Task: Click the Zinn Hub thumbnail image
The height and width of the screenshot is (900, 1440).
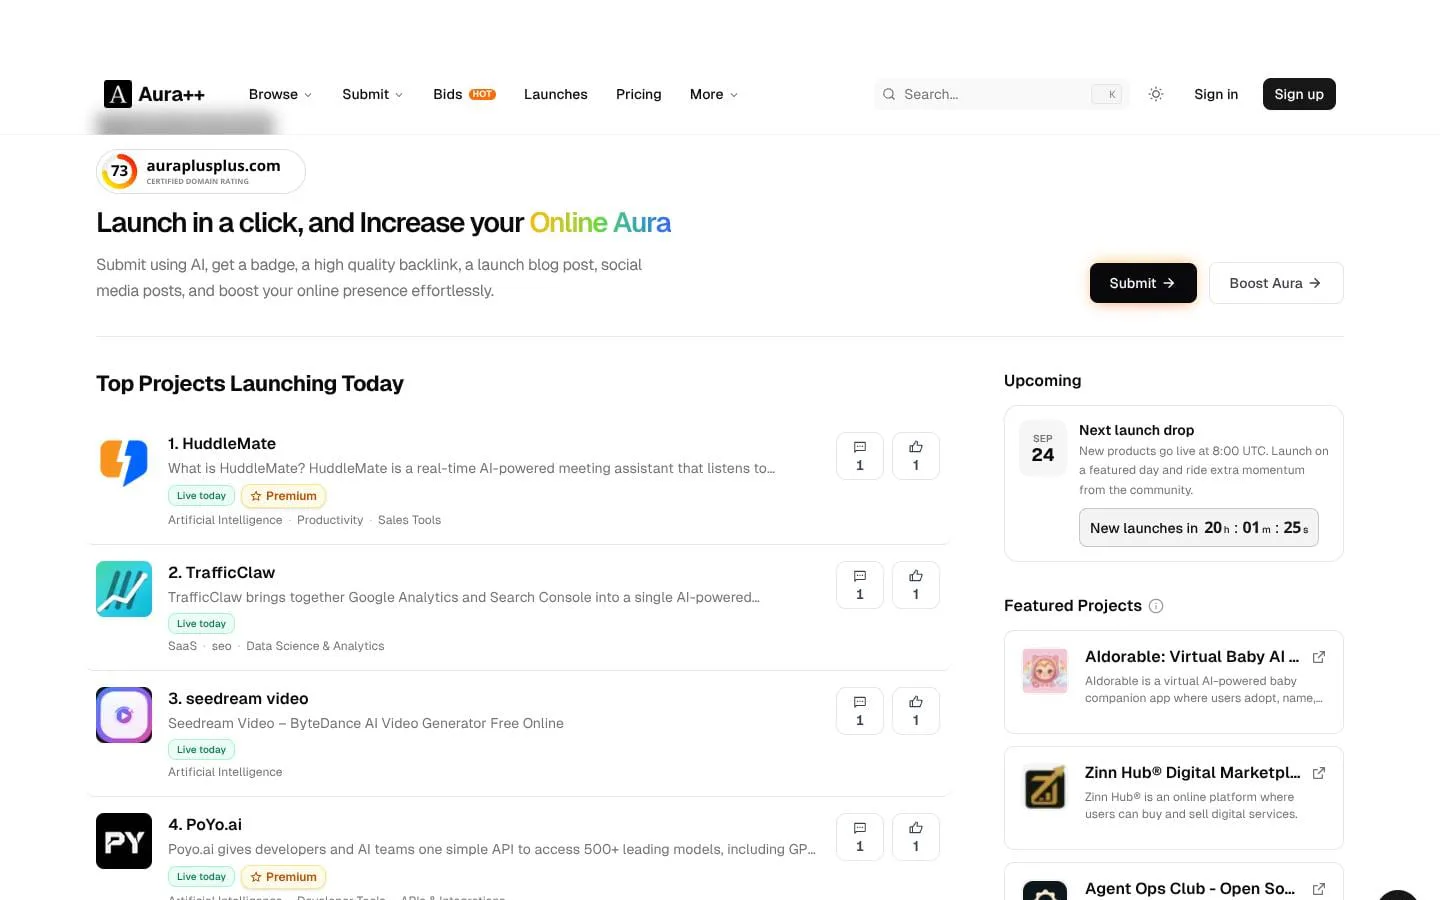Action: (1045, 787)
